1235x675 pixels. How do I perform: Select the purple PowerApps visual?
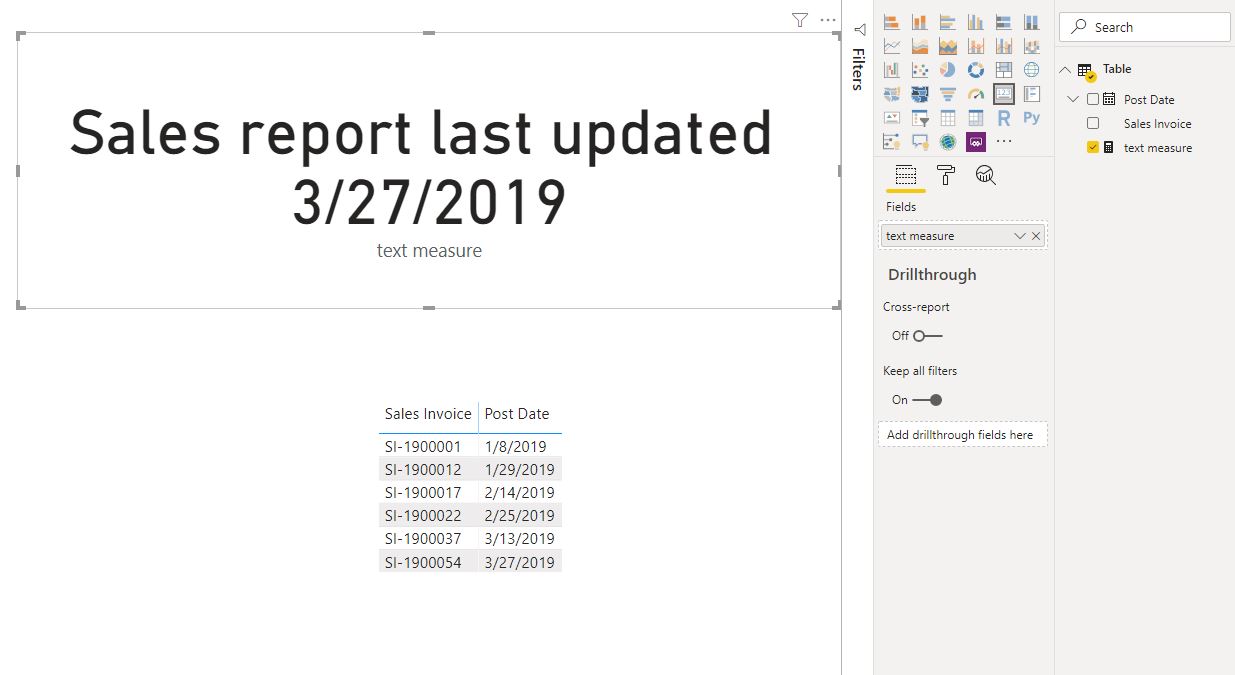[x=976, y=142]
